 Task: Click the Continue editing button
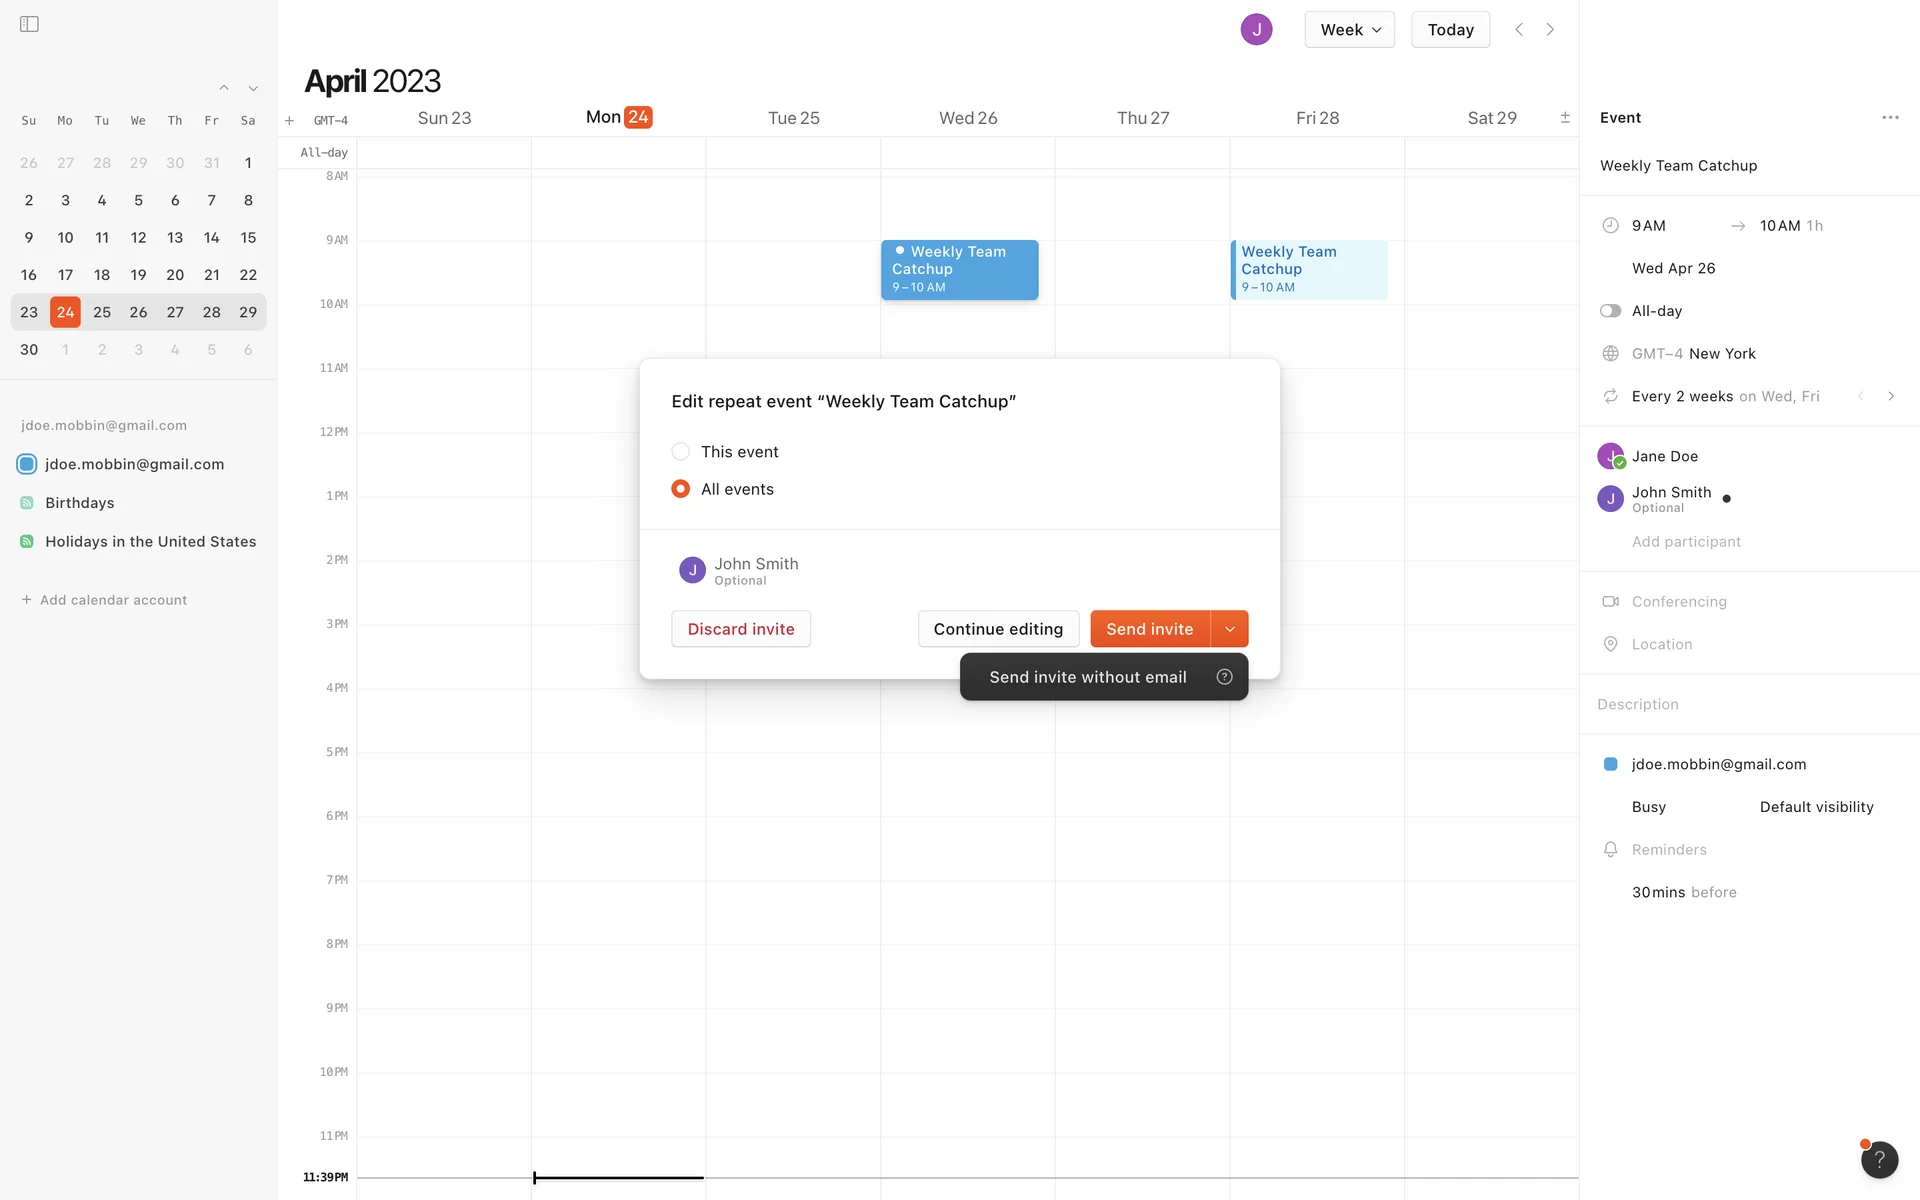(997, 629)
